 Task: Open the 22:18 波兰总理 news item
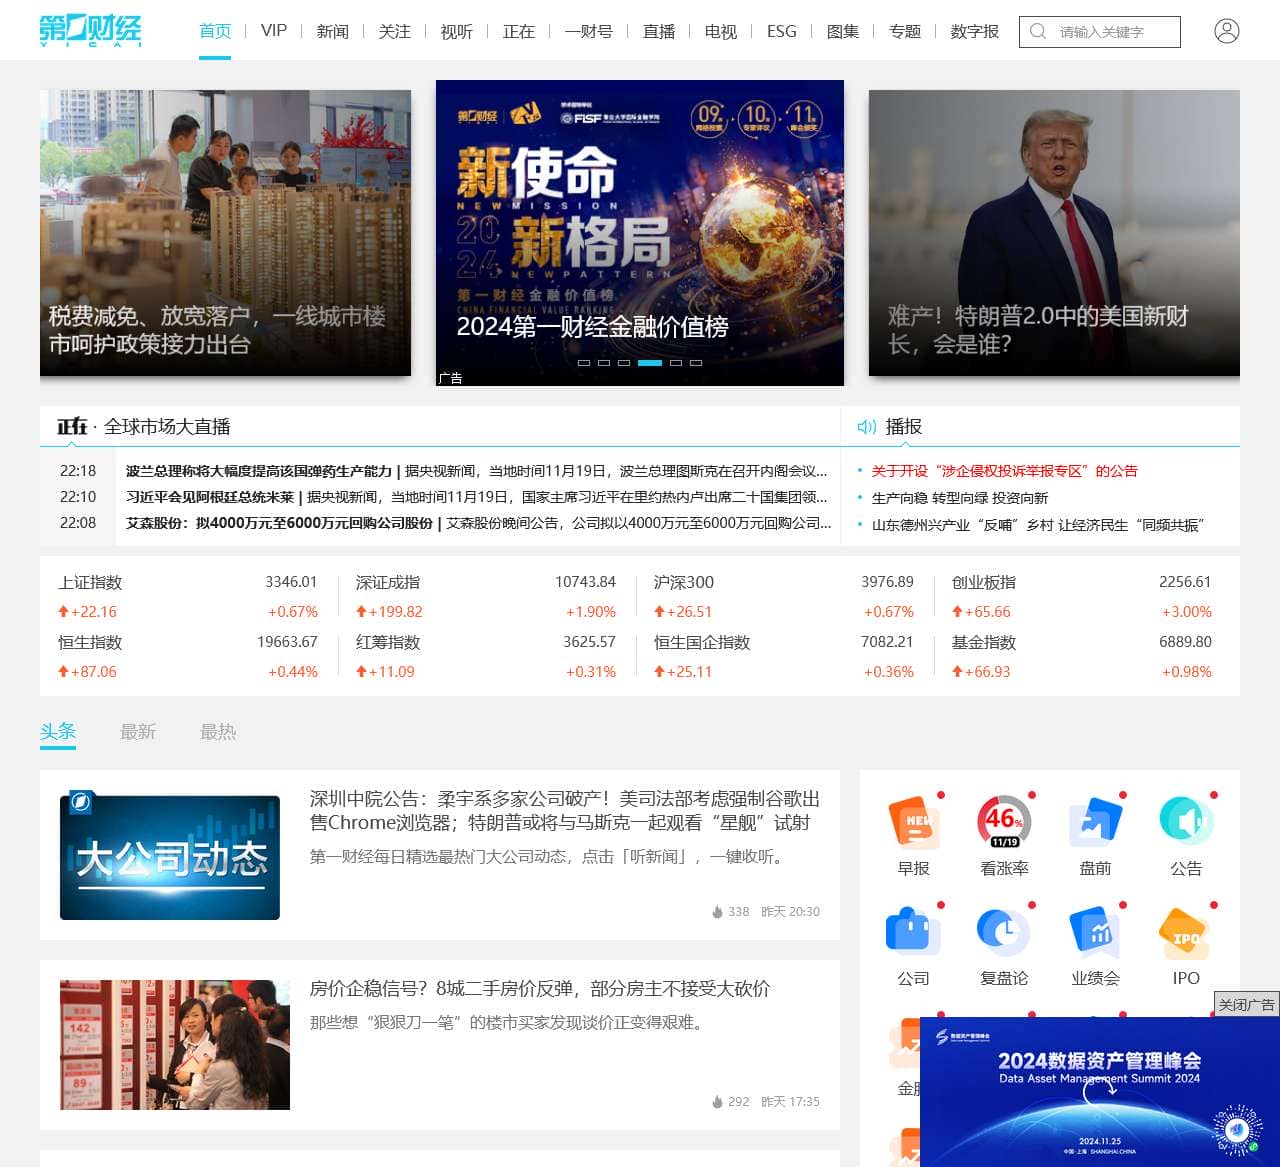click(x=476, y=471)
